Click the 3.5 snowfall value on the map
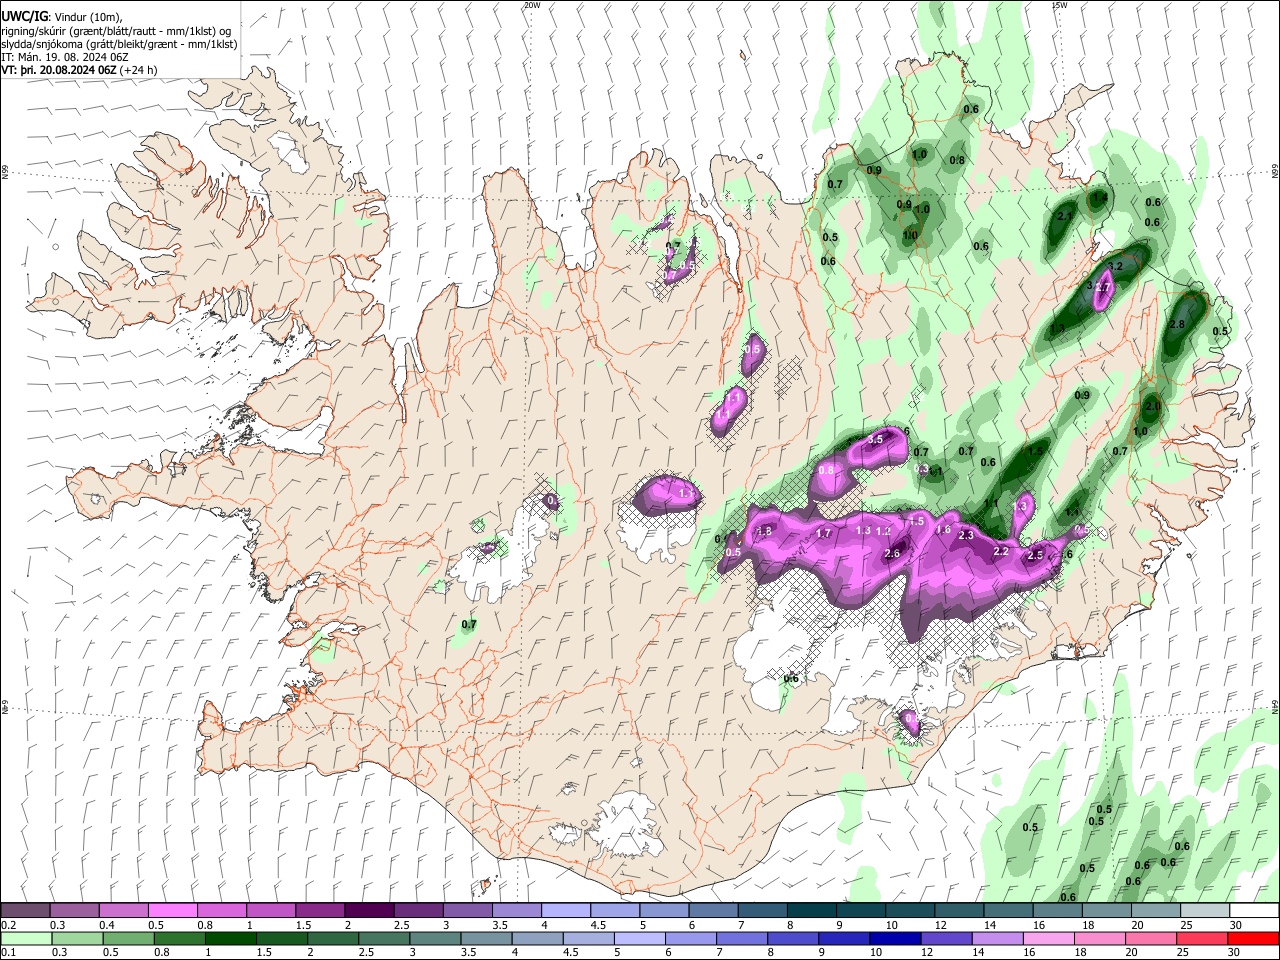The width and height of the screenshot is (1280, 960). (x=875, y=439)
